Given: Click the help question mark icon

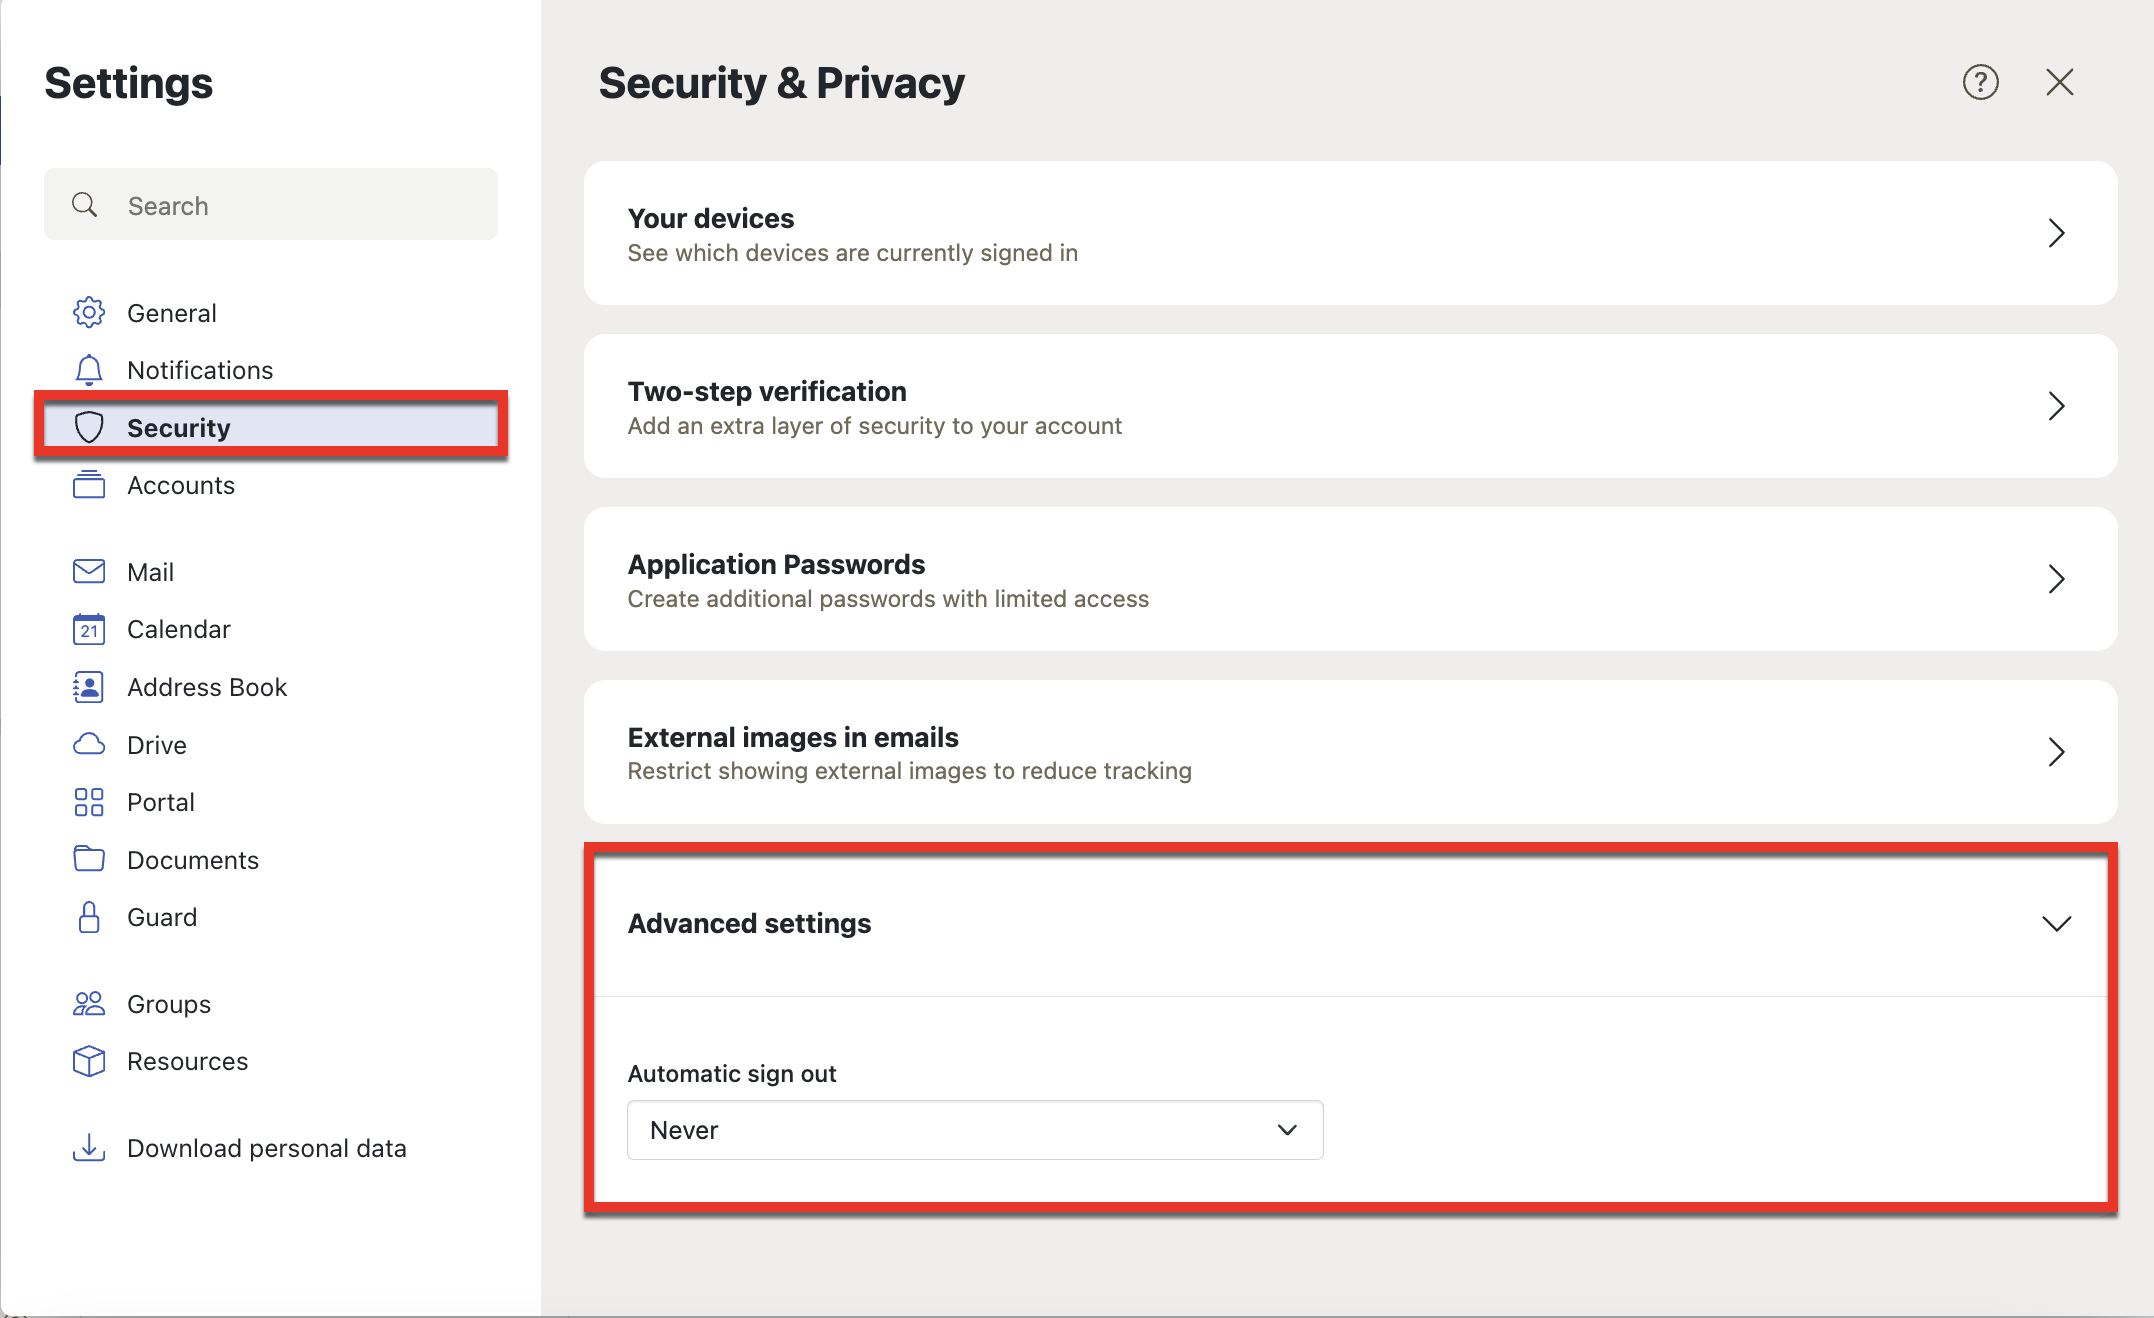Looking at the screenshot, I should (x=1980, y=83).
